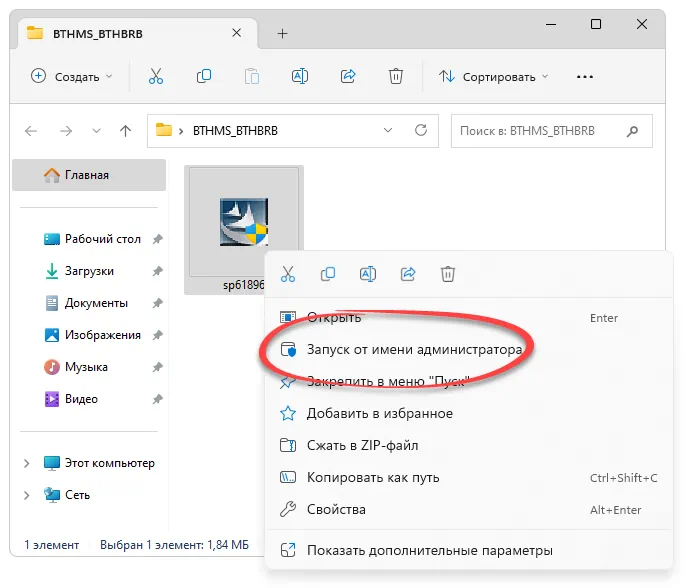Open Рабочий стол in the sidebar
The image size is (687, 588).
(89, 239)
